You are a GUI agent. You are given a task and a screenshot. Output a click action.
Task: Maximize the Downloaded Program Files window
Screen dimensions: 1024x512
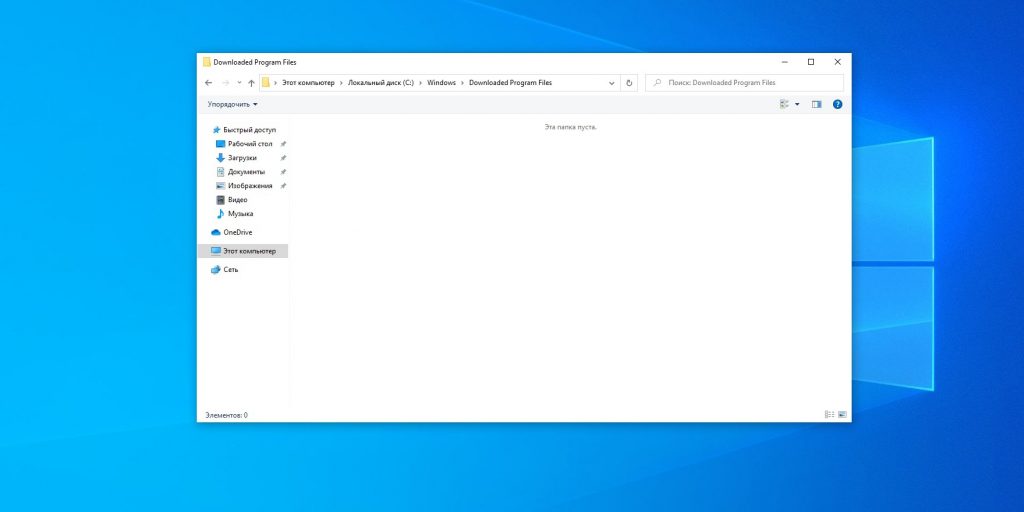point(811,62)
